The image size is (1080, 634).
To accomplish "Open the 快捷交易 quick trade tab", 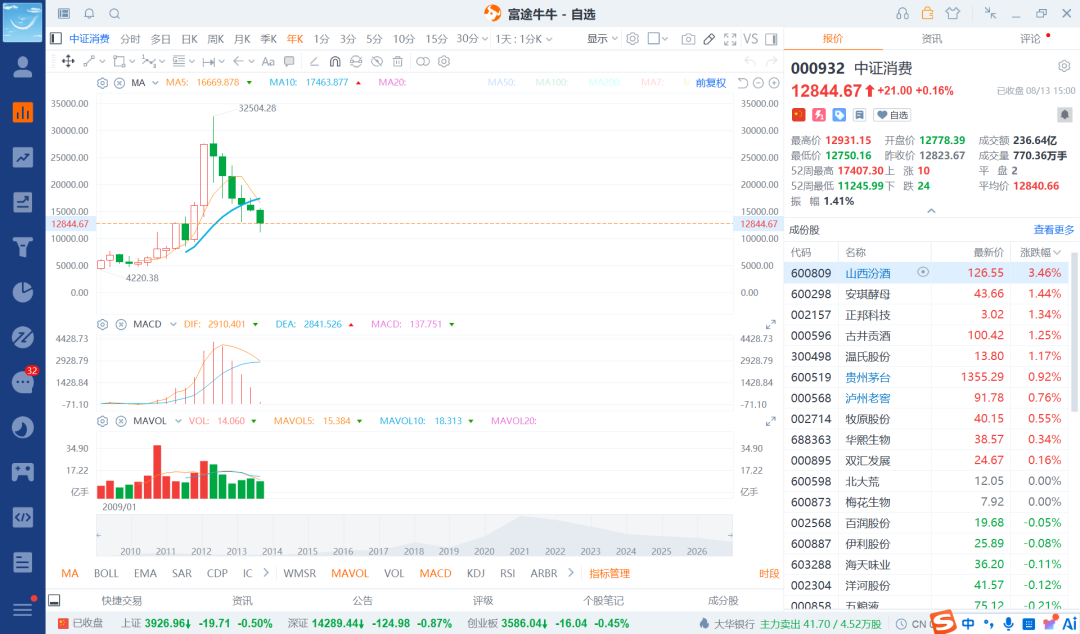I will 122,600.
